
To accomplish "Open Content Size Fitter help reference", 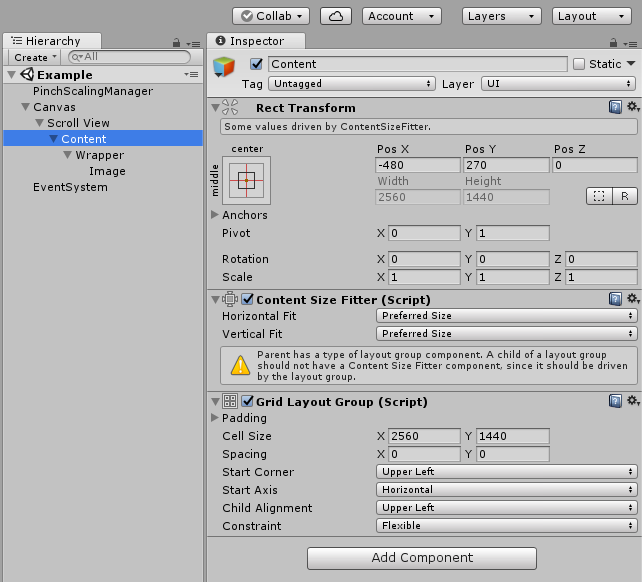I will [x=615, y=299].
